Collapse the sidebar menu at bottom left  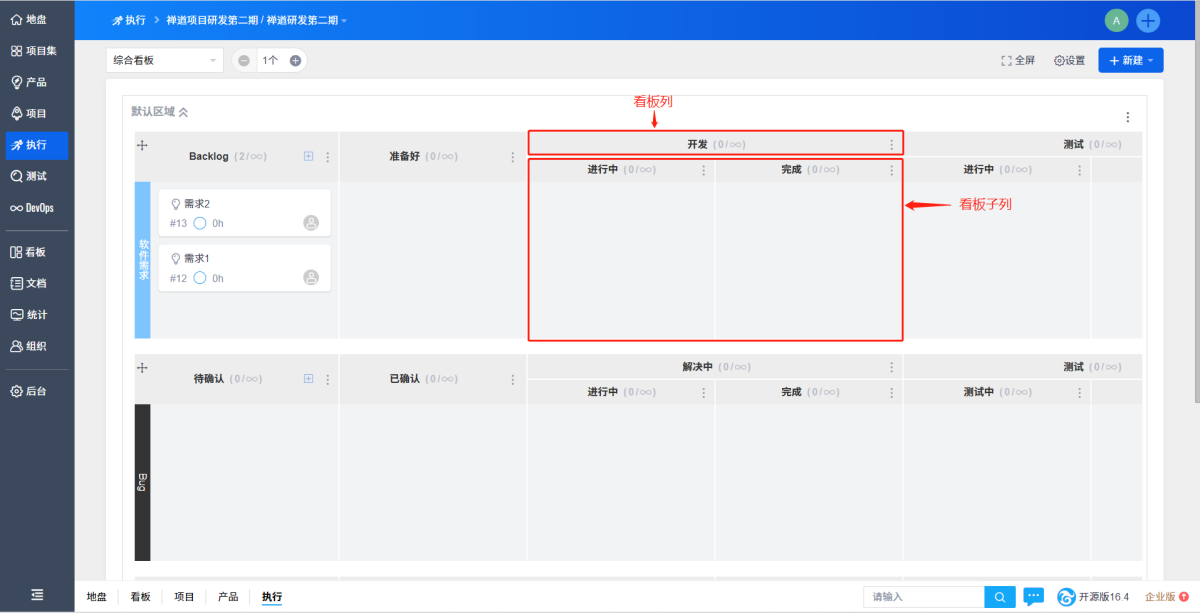(37, 595)
